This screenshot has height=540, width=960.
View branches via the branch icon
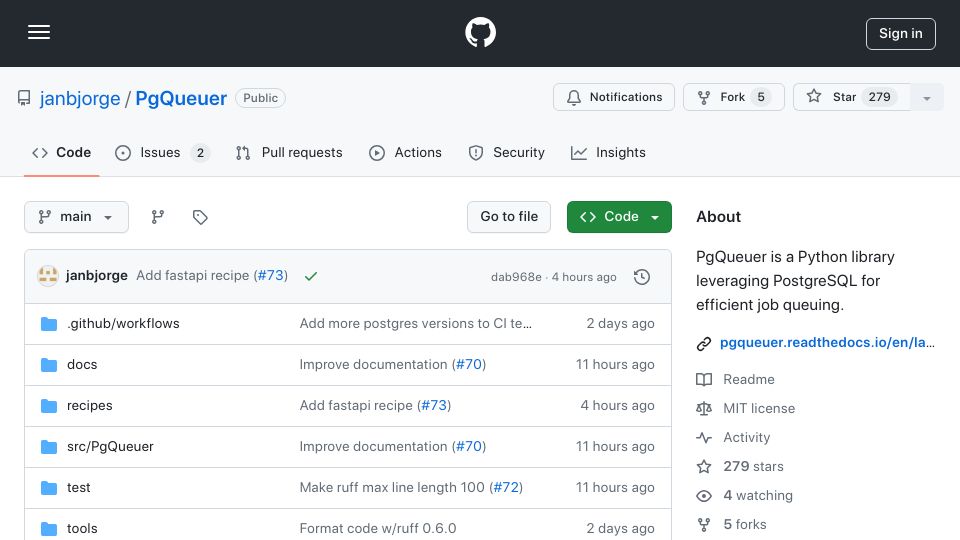click(158, 217)
